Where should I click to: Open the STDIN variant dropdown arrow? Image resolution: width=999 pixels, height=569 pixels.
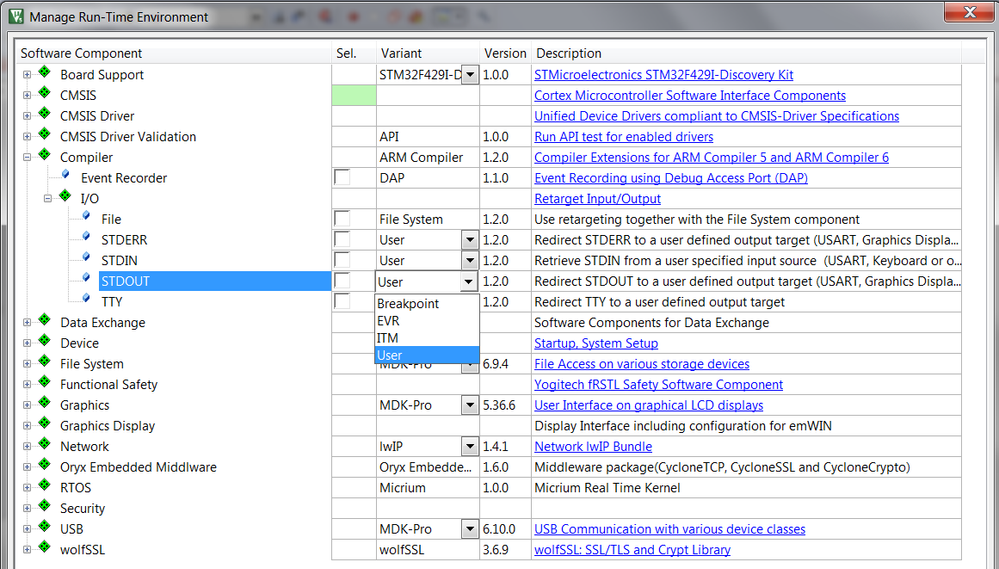point(470,261)
